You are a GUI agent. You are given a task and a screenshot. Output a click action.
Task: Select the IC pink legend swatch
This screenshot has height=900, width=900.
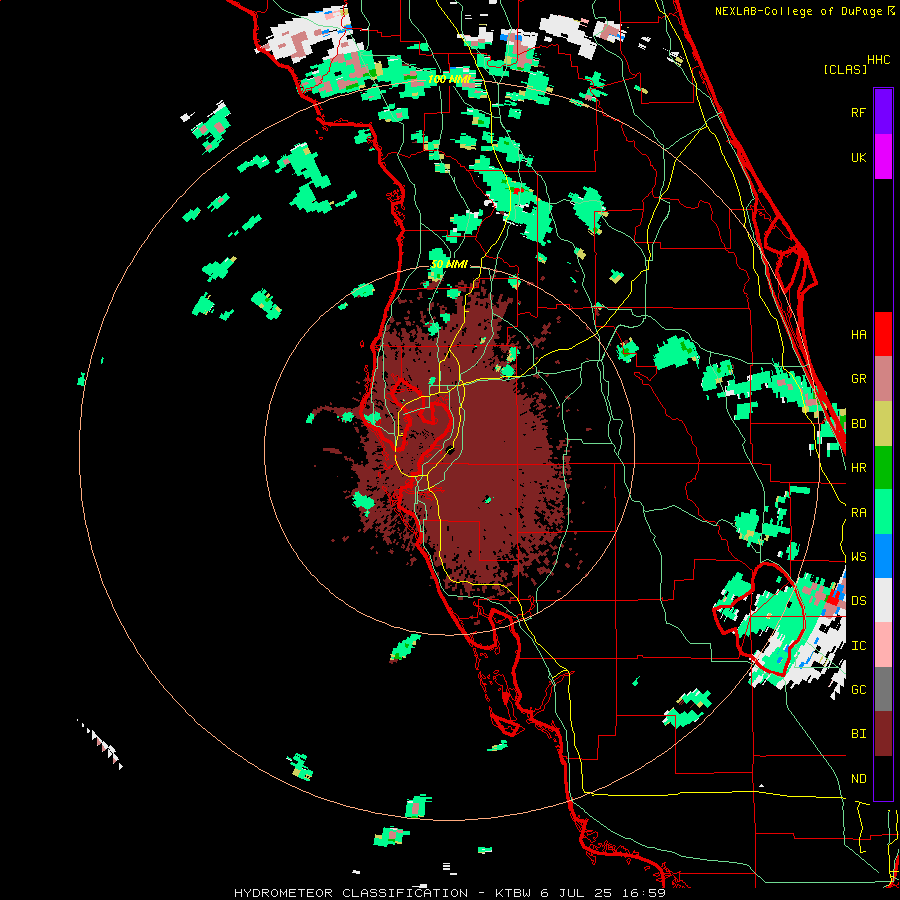pyautogui.click(x=883, y=645)
